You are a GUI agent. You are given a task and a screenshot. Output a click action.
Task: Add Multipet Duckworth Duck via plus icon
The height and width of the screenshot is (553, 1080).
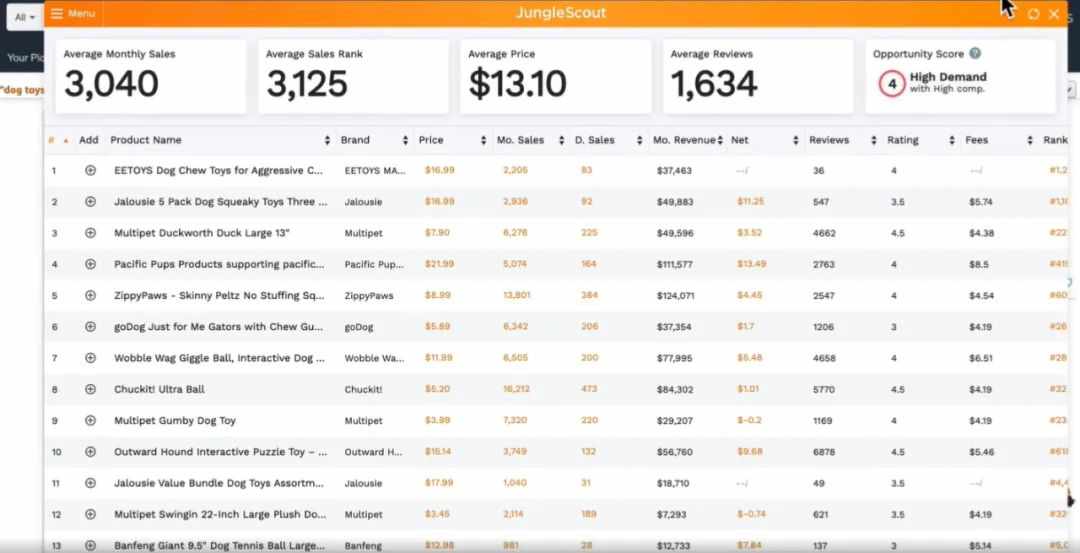coord(90,233)
